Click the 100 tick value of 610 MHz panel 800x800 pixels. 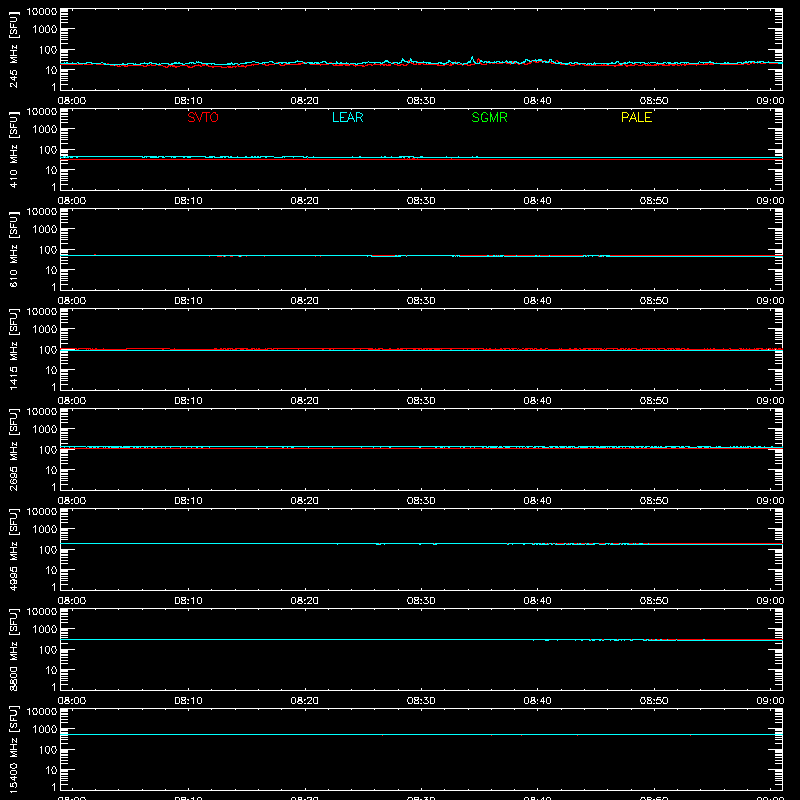(x=48, y=249)
